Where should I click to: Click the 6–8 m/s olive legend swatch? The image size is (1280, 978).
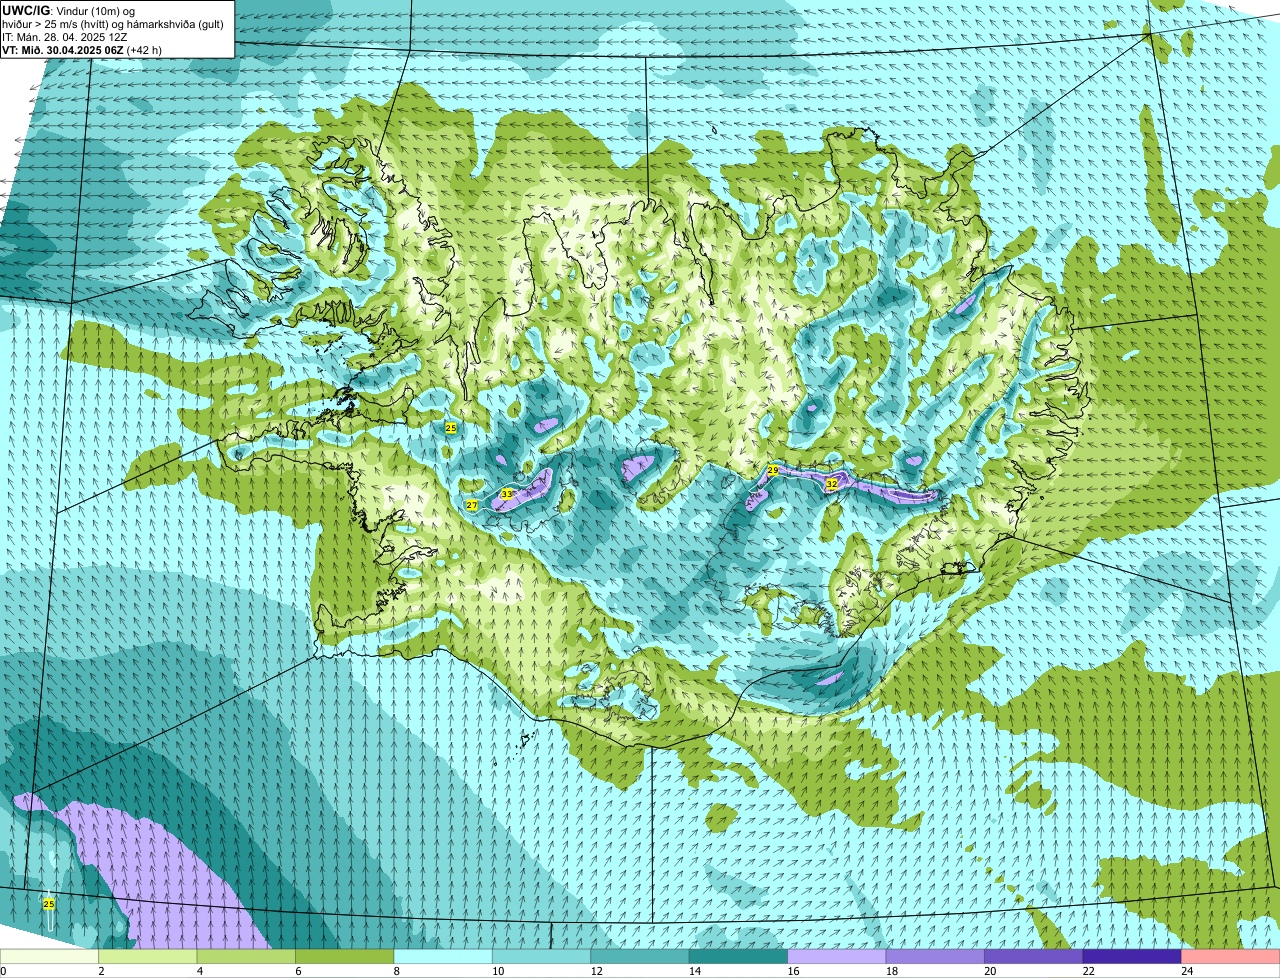(x=345, y=957)
